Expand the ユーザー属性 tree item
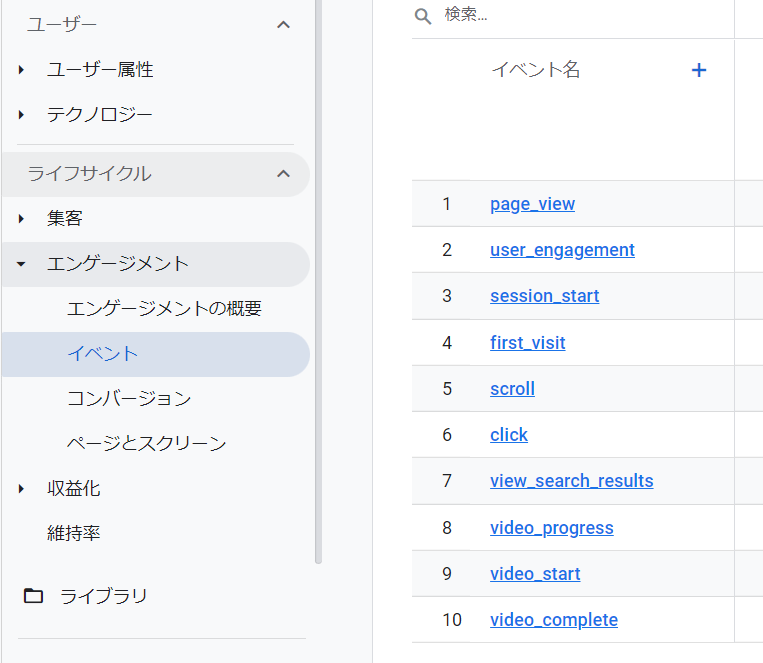This screenshot has width=763, height=663. pos(21,70)
